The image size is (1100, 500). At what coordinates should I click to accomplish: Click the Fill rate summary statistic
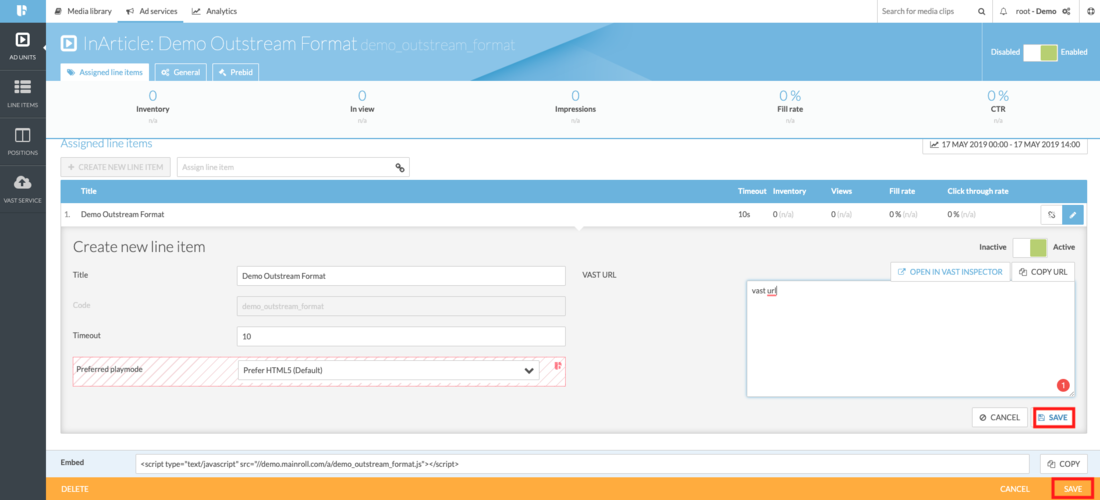(790, 105)
